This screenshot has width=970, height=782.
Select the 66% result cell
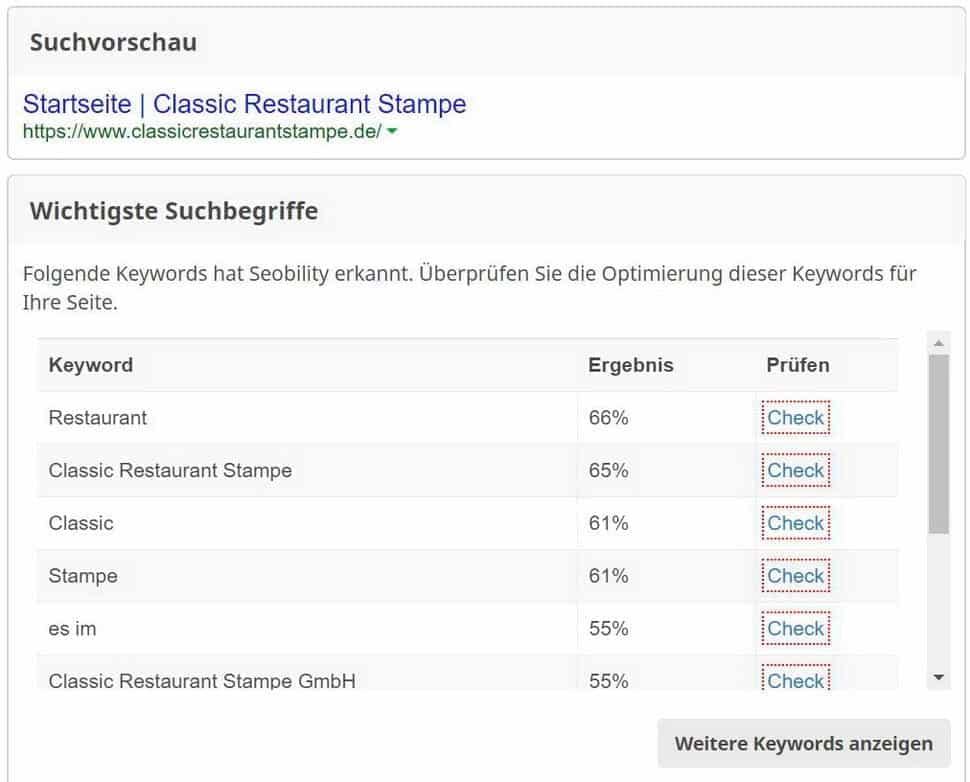pyautogui.click(x=608, y=418)
